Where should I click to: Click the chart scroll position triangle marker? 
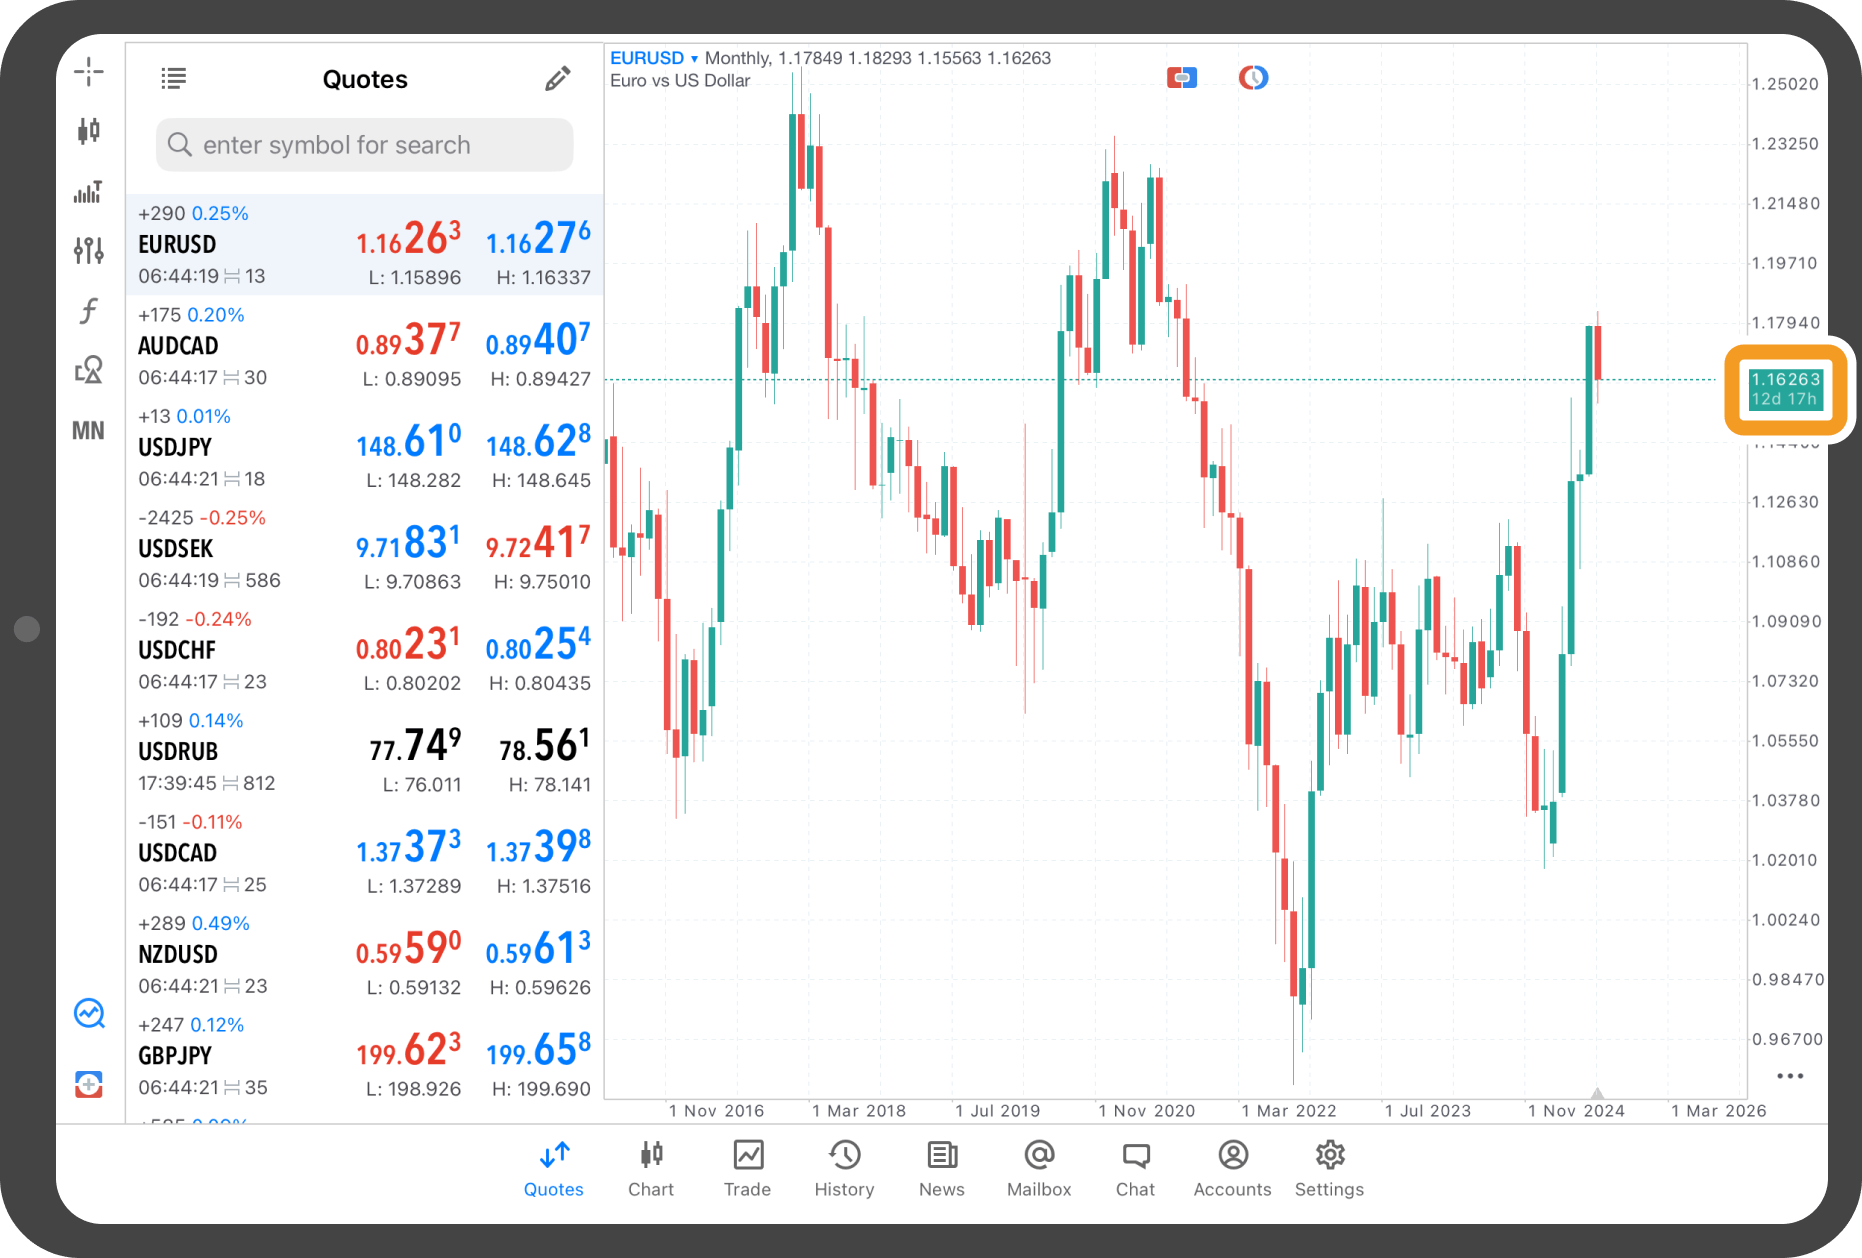pos(1597,1093)
